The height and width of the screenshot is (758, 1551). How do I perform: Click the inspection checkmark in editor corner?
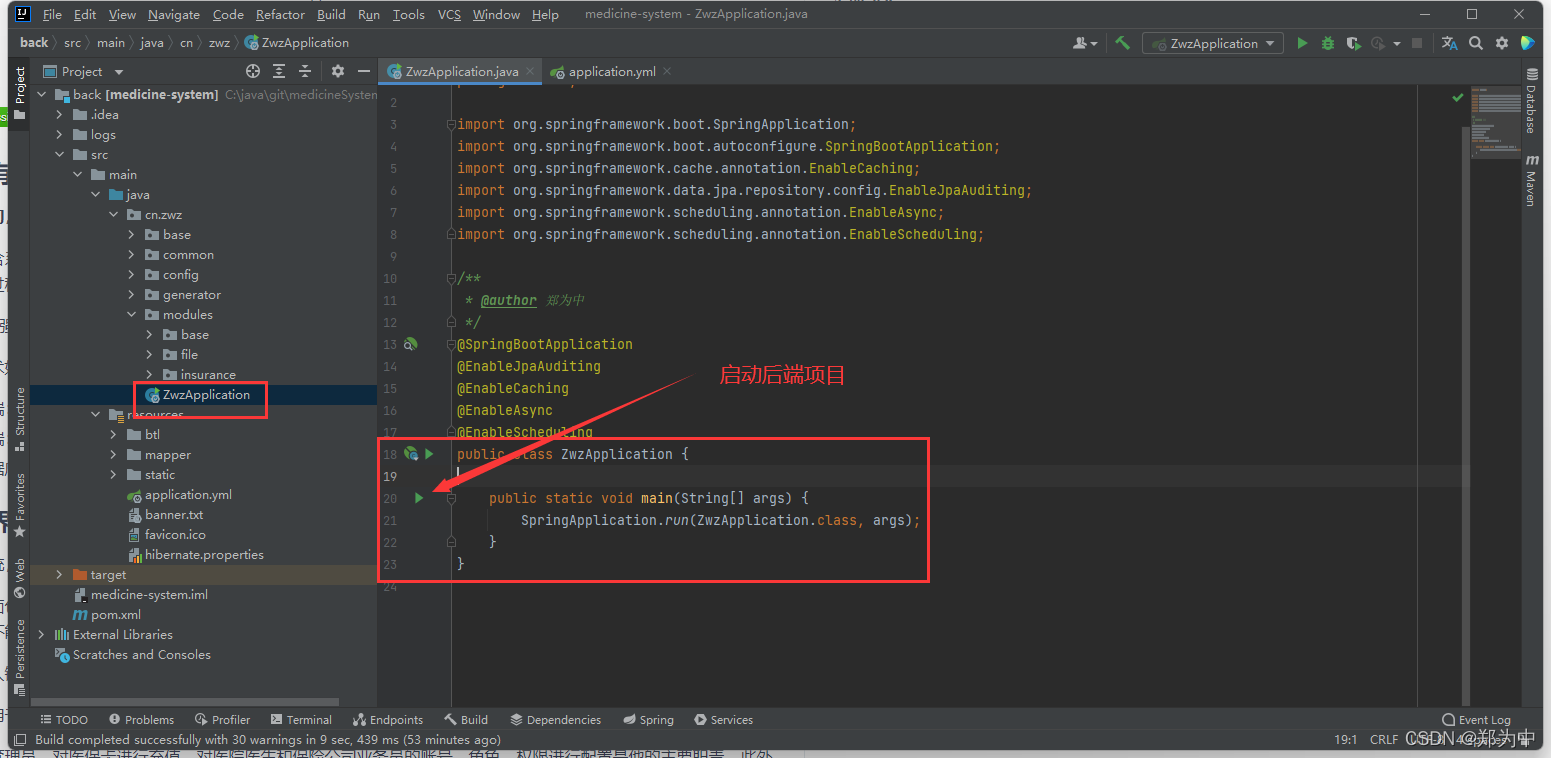[x=1457, y=98]
